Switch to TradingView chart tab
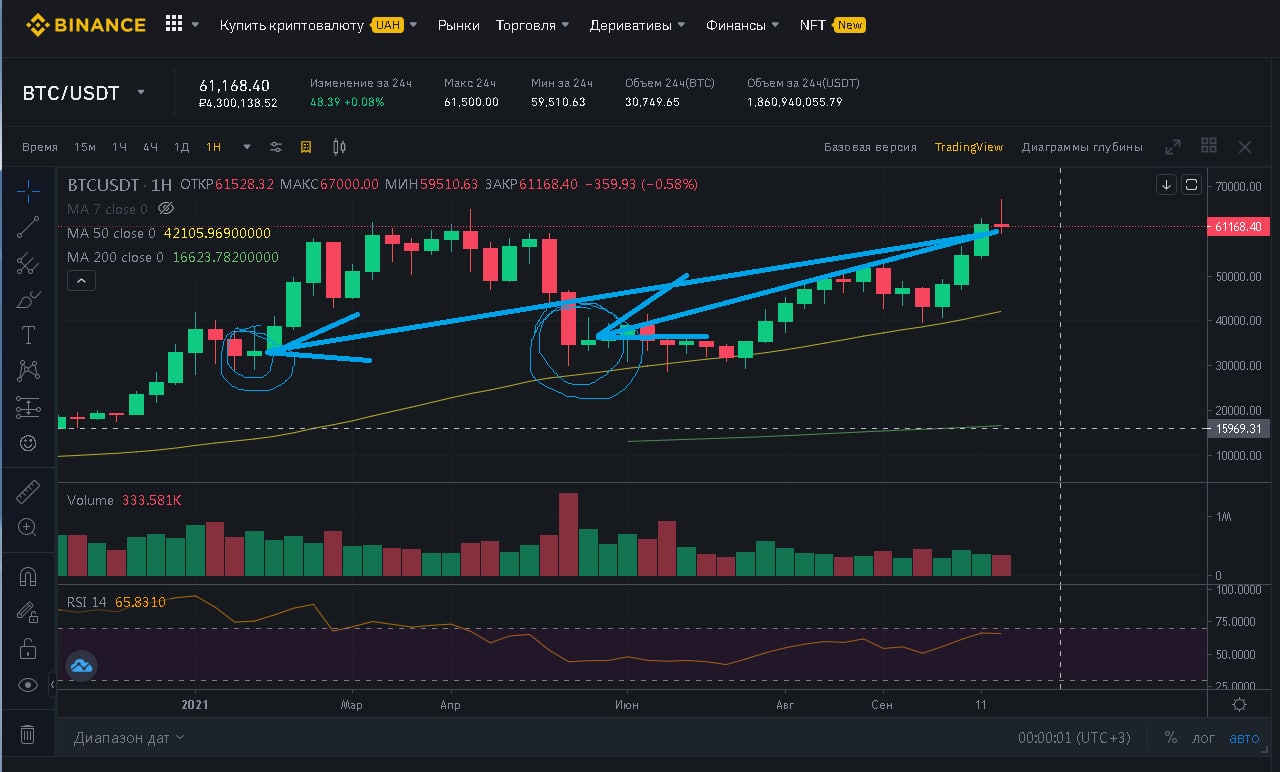 coord(969,147)
